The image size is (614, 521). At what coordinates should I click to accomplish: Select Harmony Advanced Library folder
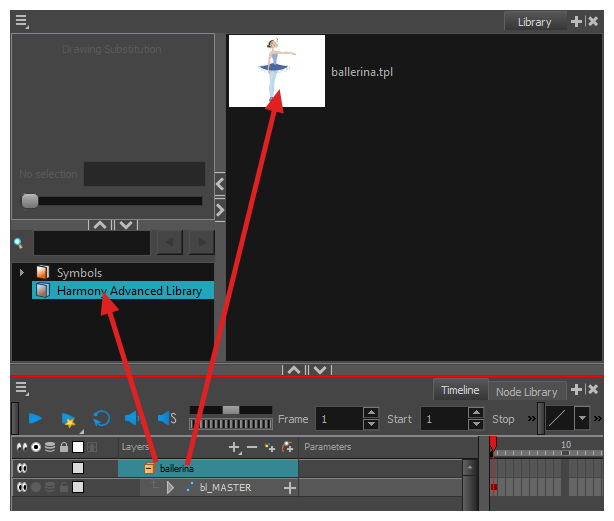(128, 291)
